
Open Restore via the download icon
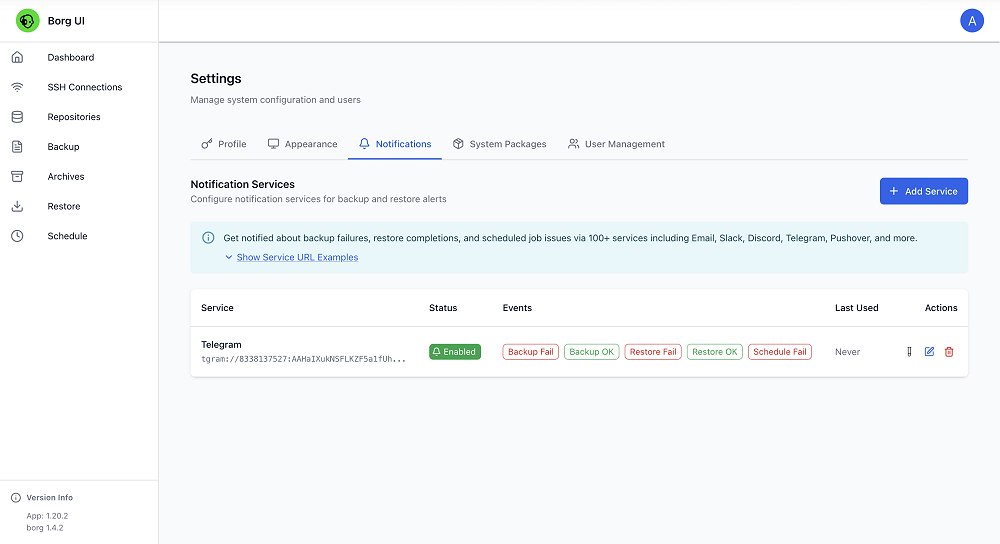[x=17, y=206]
